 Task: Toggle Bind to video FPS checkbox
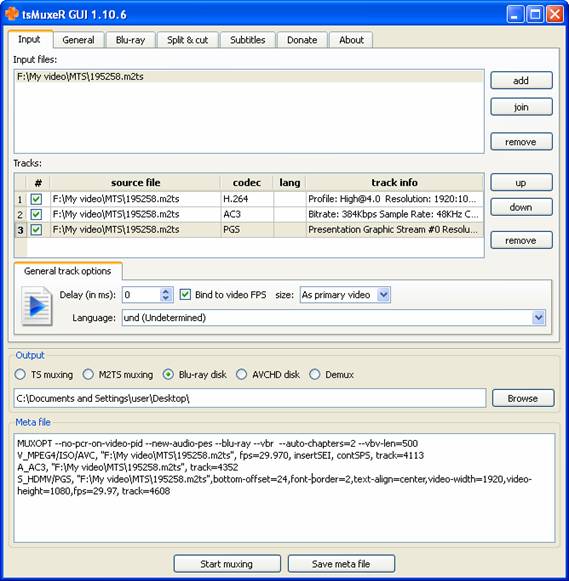pos(185,295)
